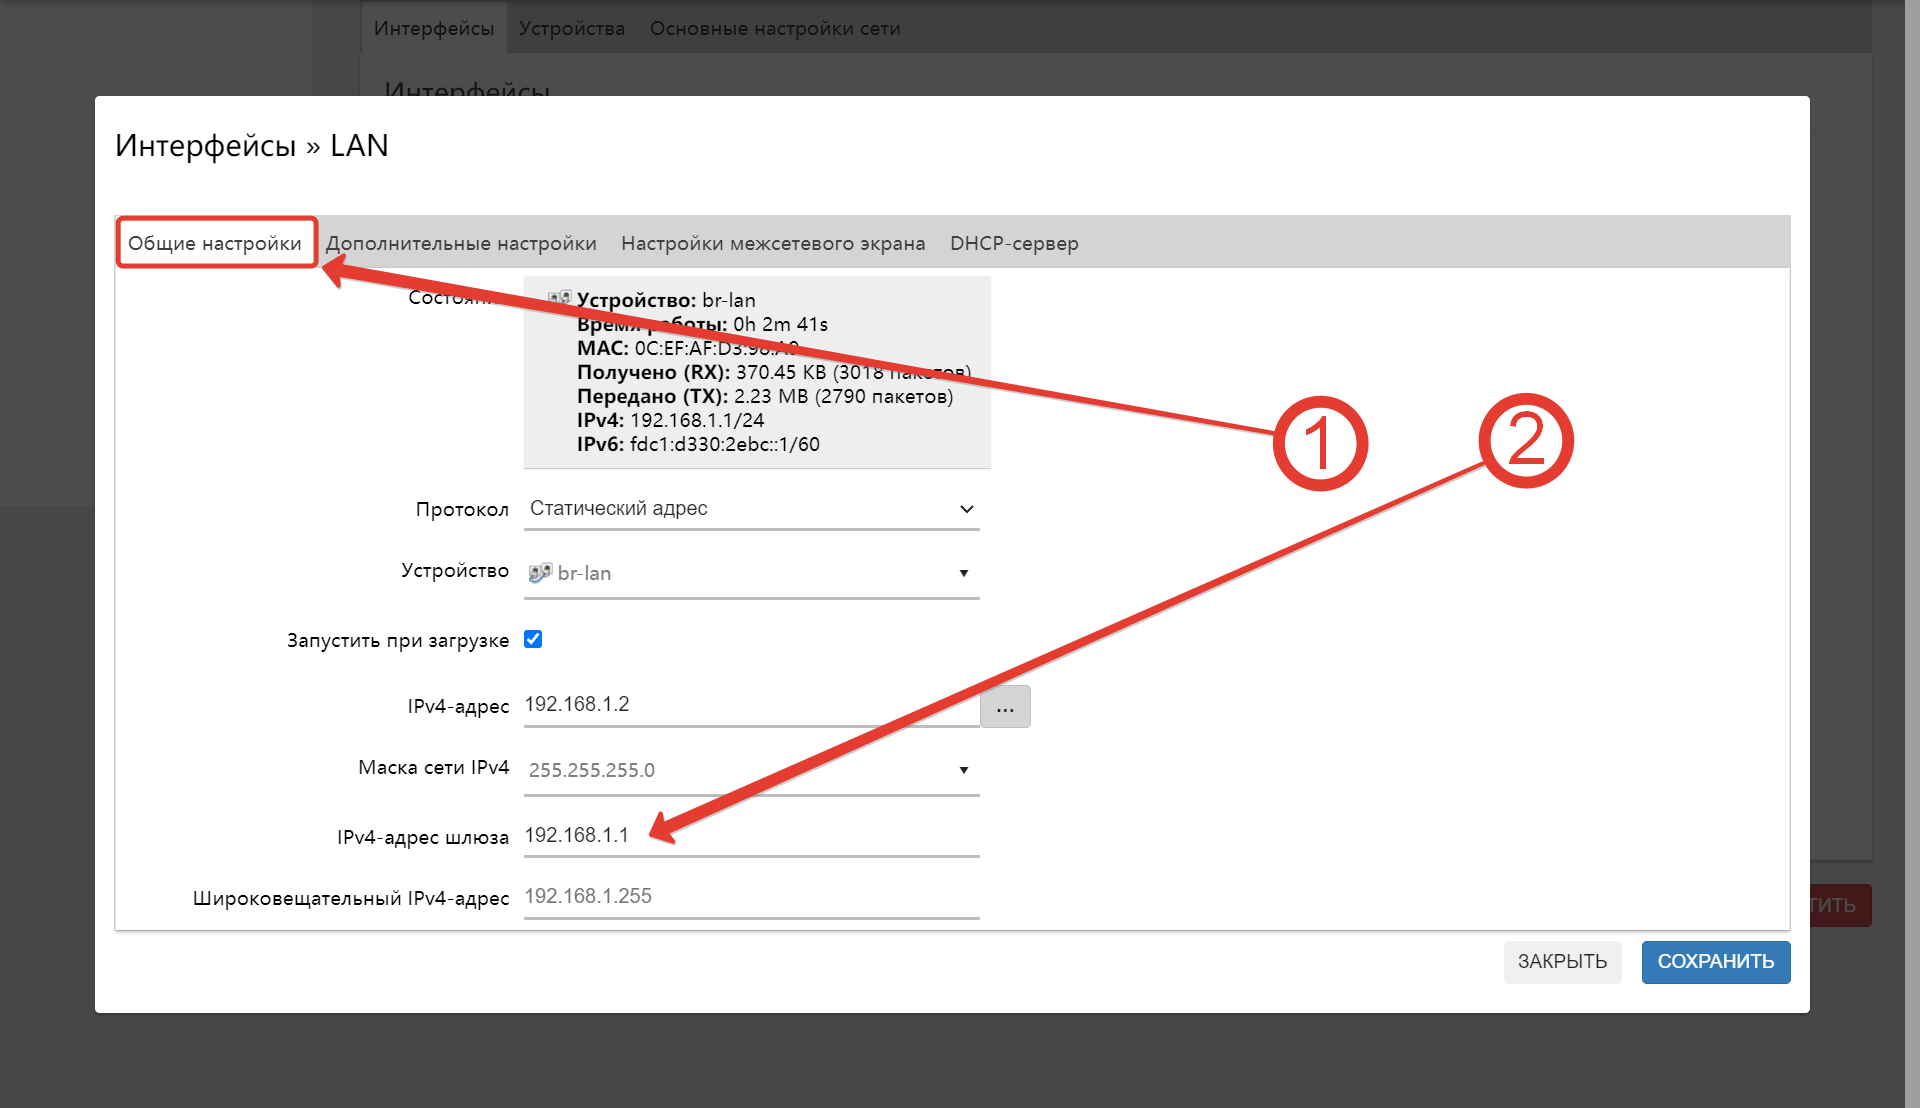
Task: Switch to the Общие настройки tab
Action: [x=215, y=243]
